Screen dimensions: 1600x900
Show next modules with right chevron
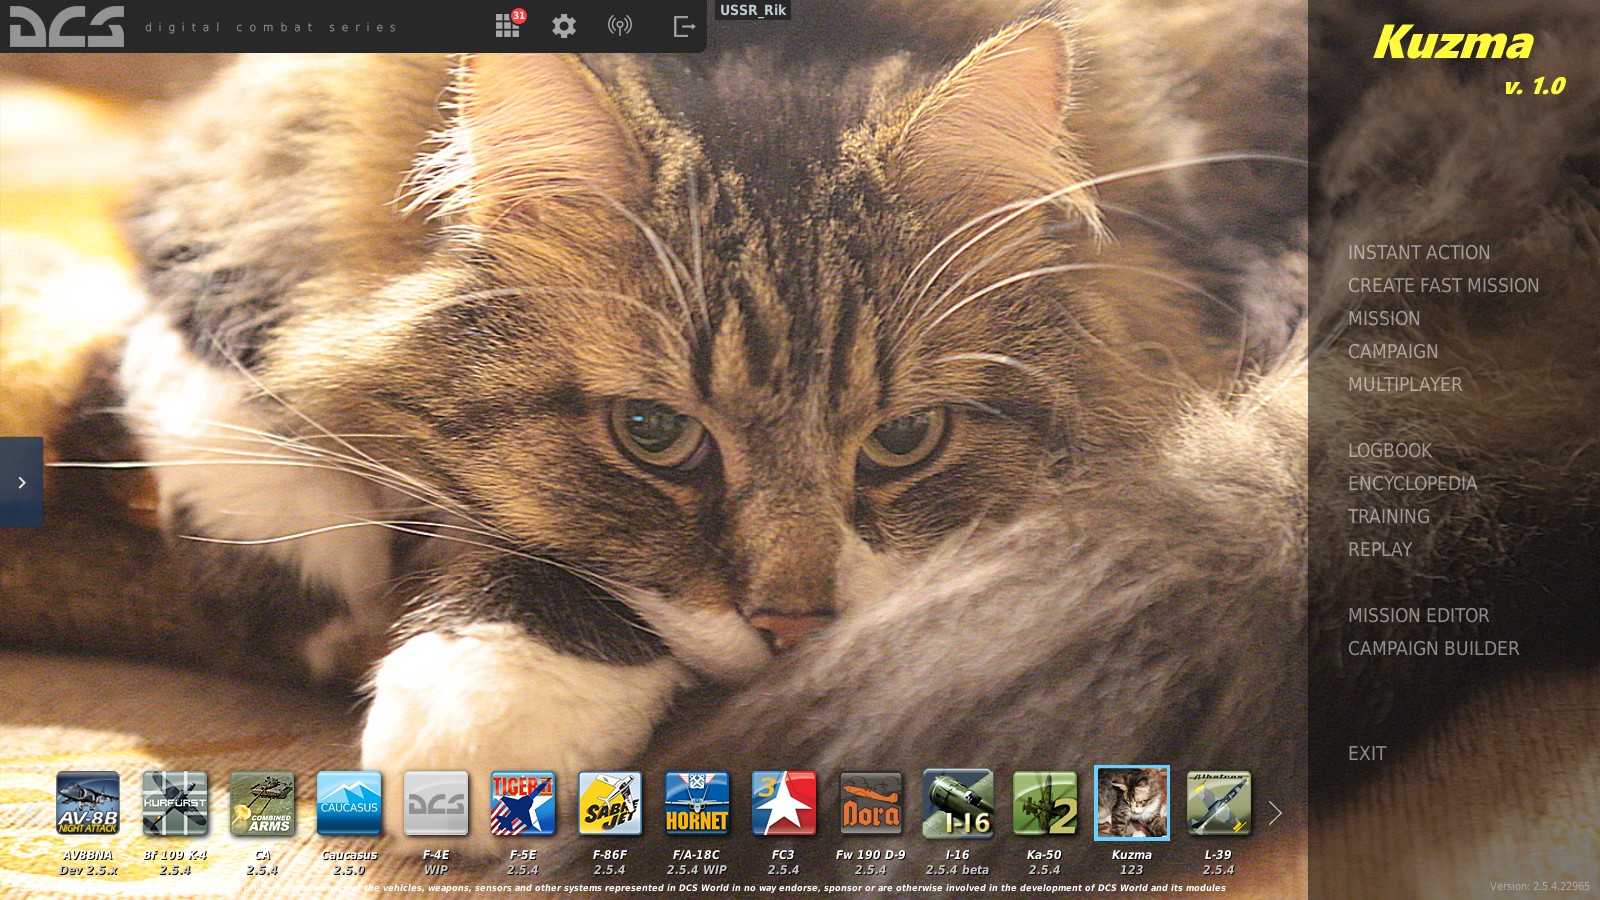1275,813
